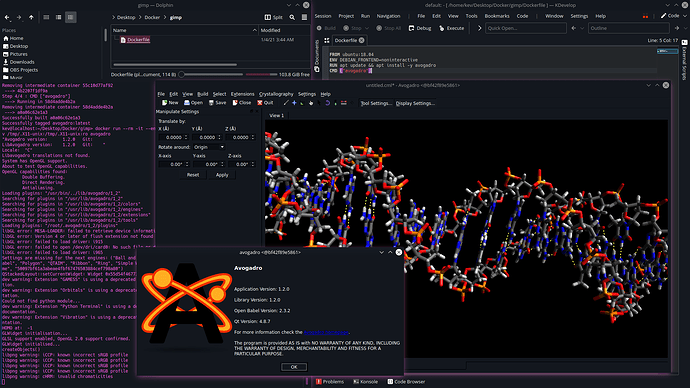690x388 pixels.
Task: Open KDevelop Project menu
Action: [346, 16]
